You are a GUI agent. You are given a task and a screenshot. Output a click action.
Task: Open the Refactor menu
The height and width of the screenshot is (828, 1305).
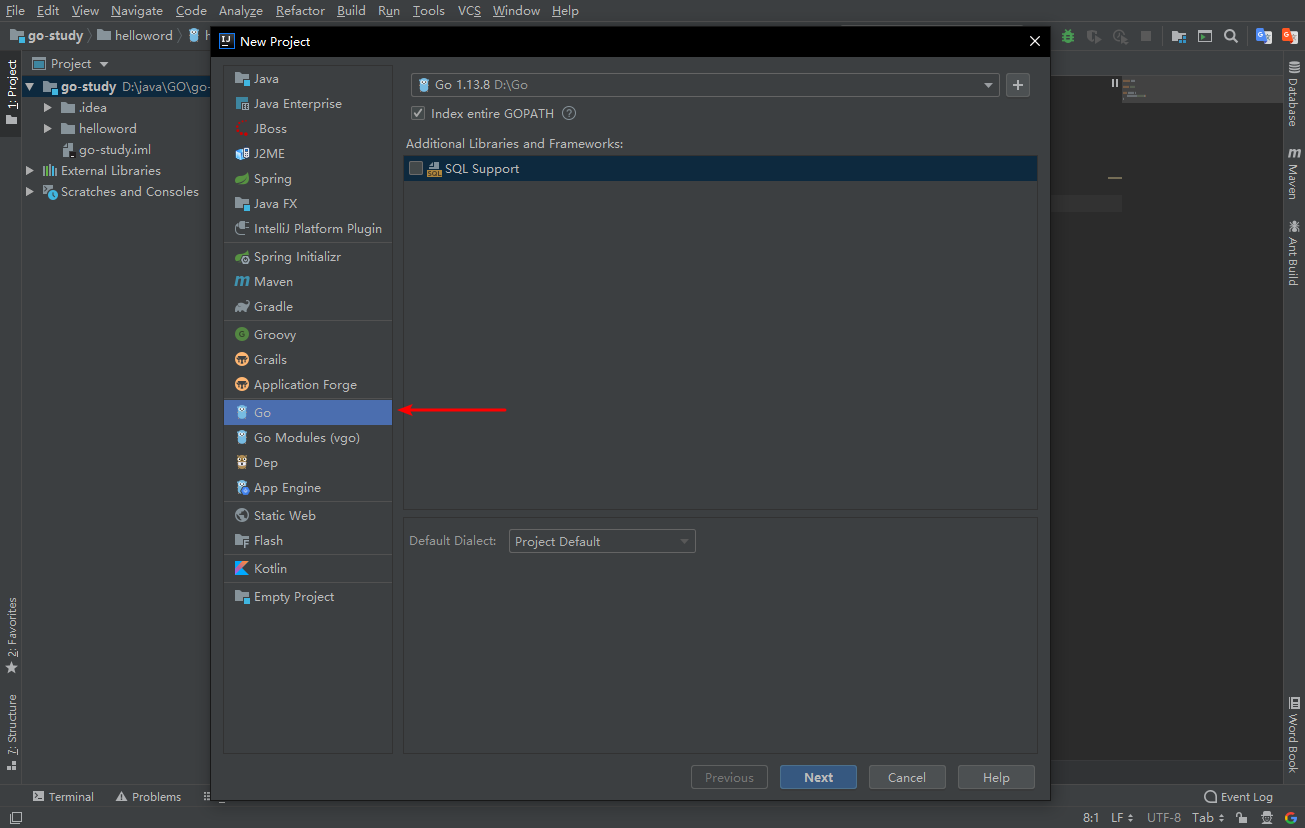(300, 10)
